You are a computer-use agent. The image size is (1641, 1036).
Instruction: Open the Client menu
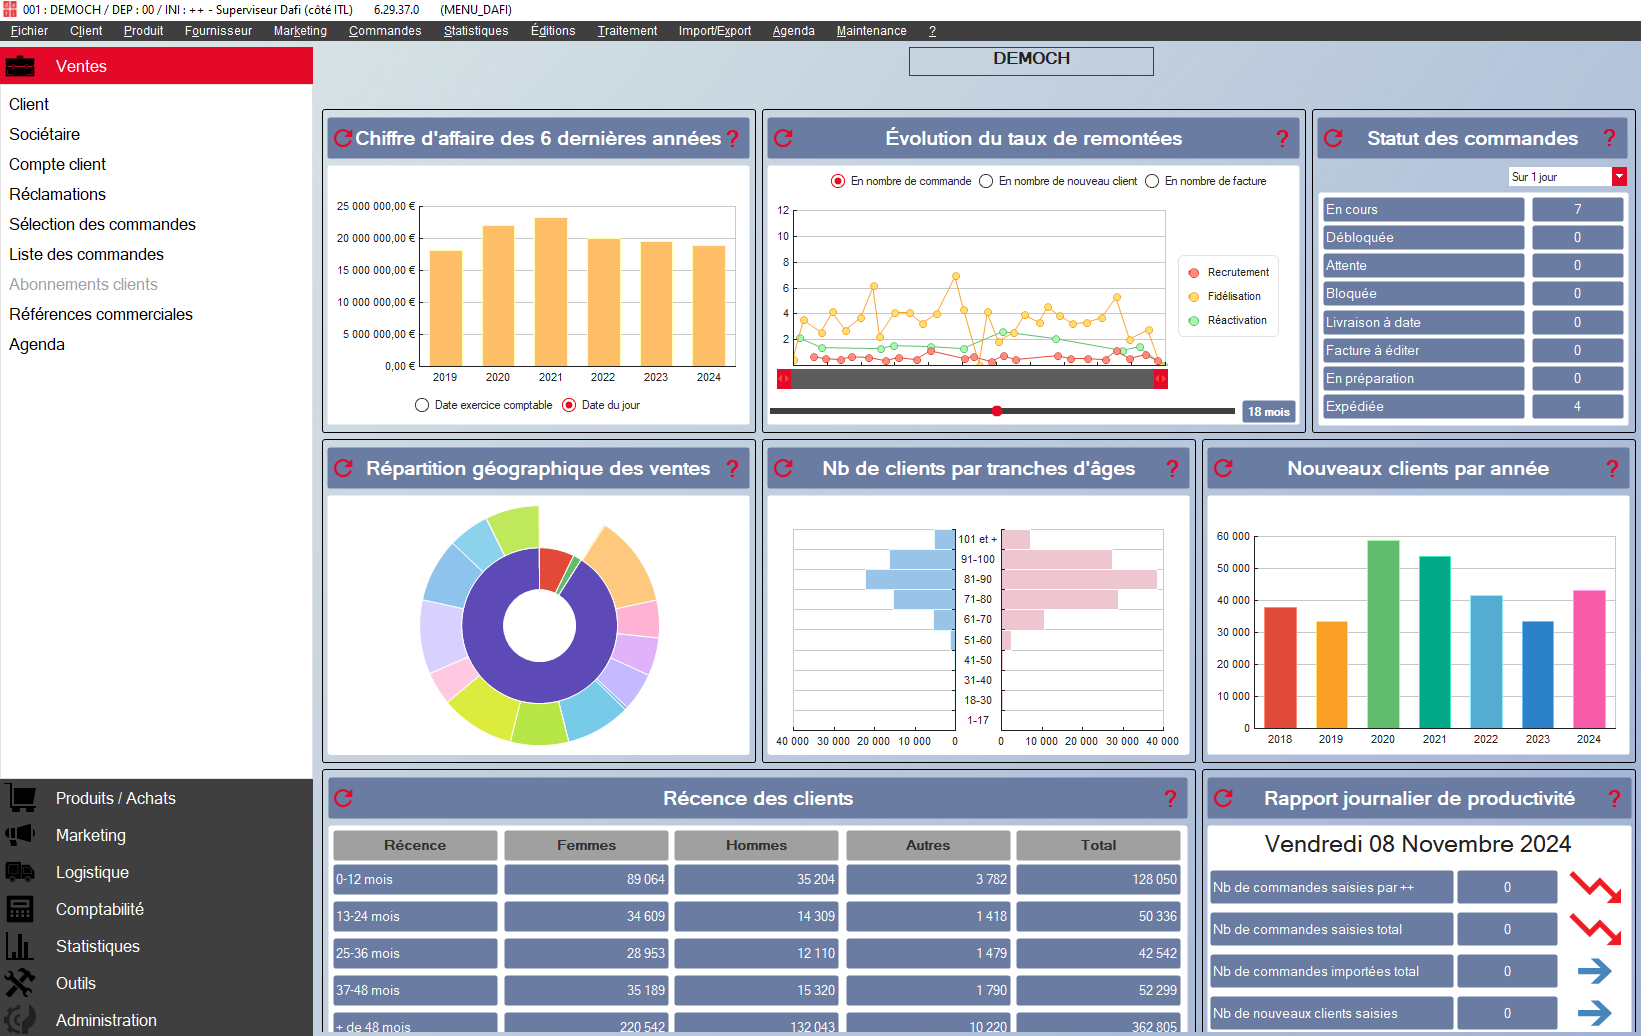point(86,31)
